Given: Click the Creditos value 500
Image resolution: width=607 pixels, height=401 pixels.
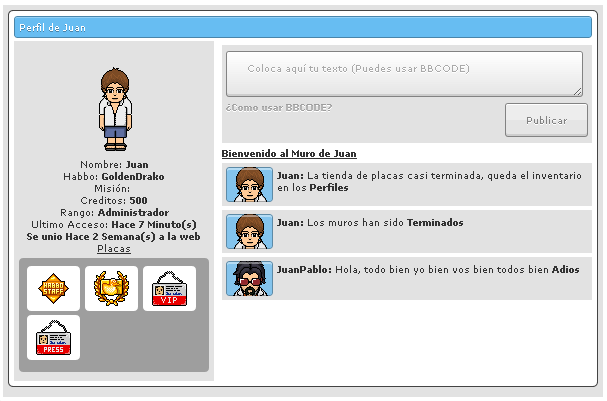Looking at the screenshot, I should coord(138,200).
